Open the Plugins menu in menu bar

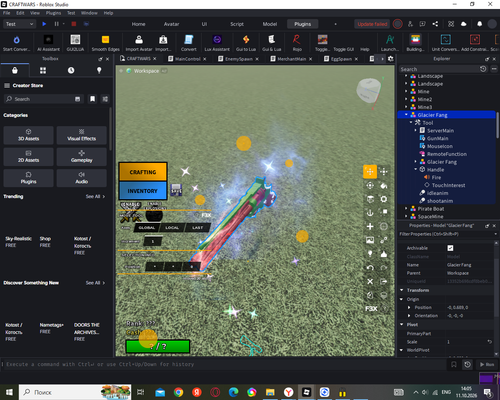pos(53,13)
